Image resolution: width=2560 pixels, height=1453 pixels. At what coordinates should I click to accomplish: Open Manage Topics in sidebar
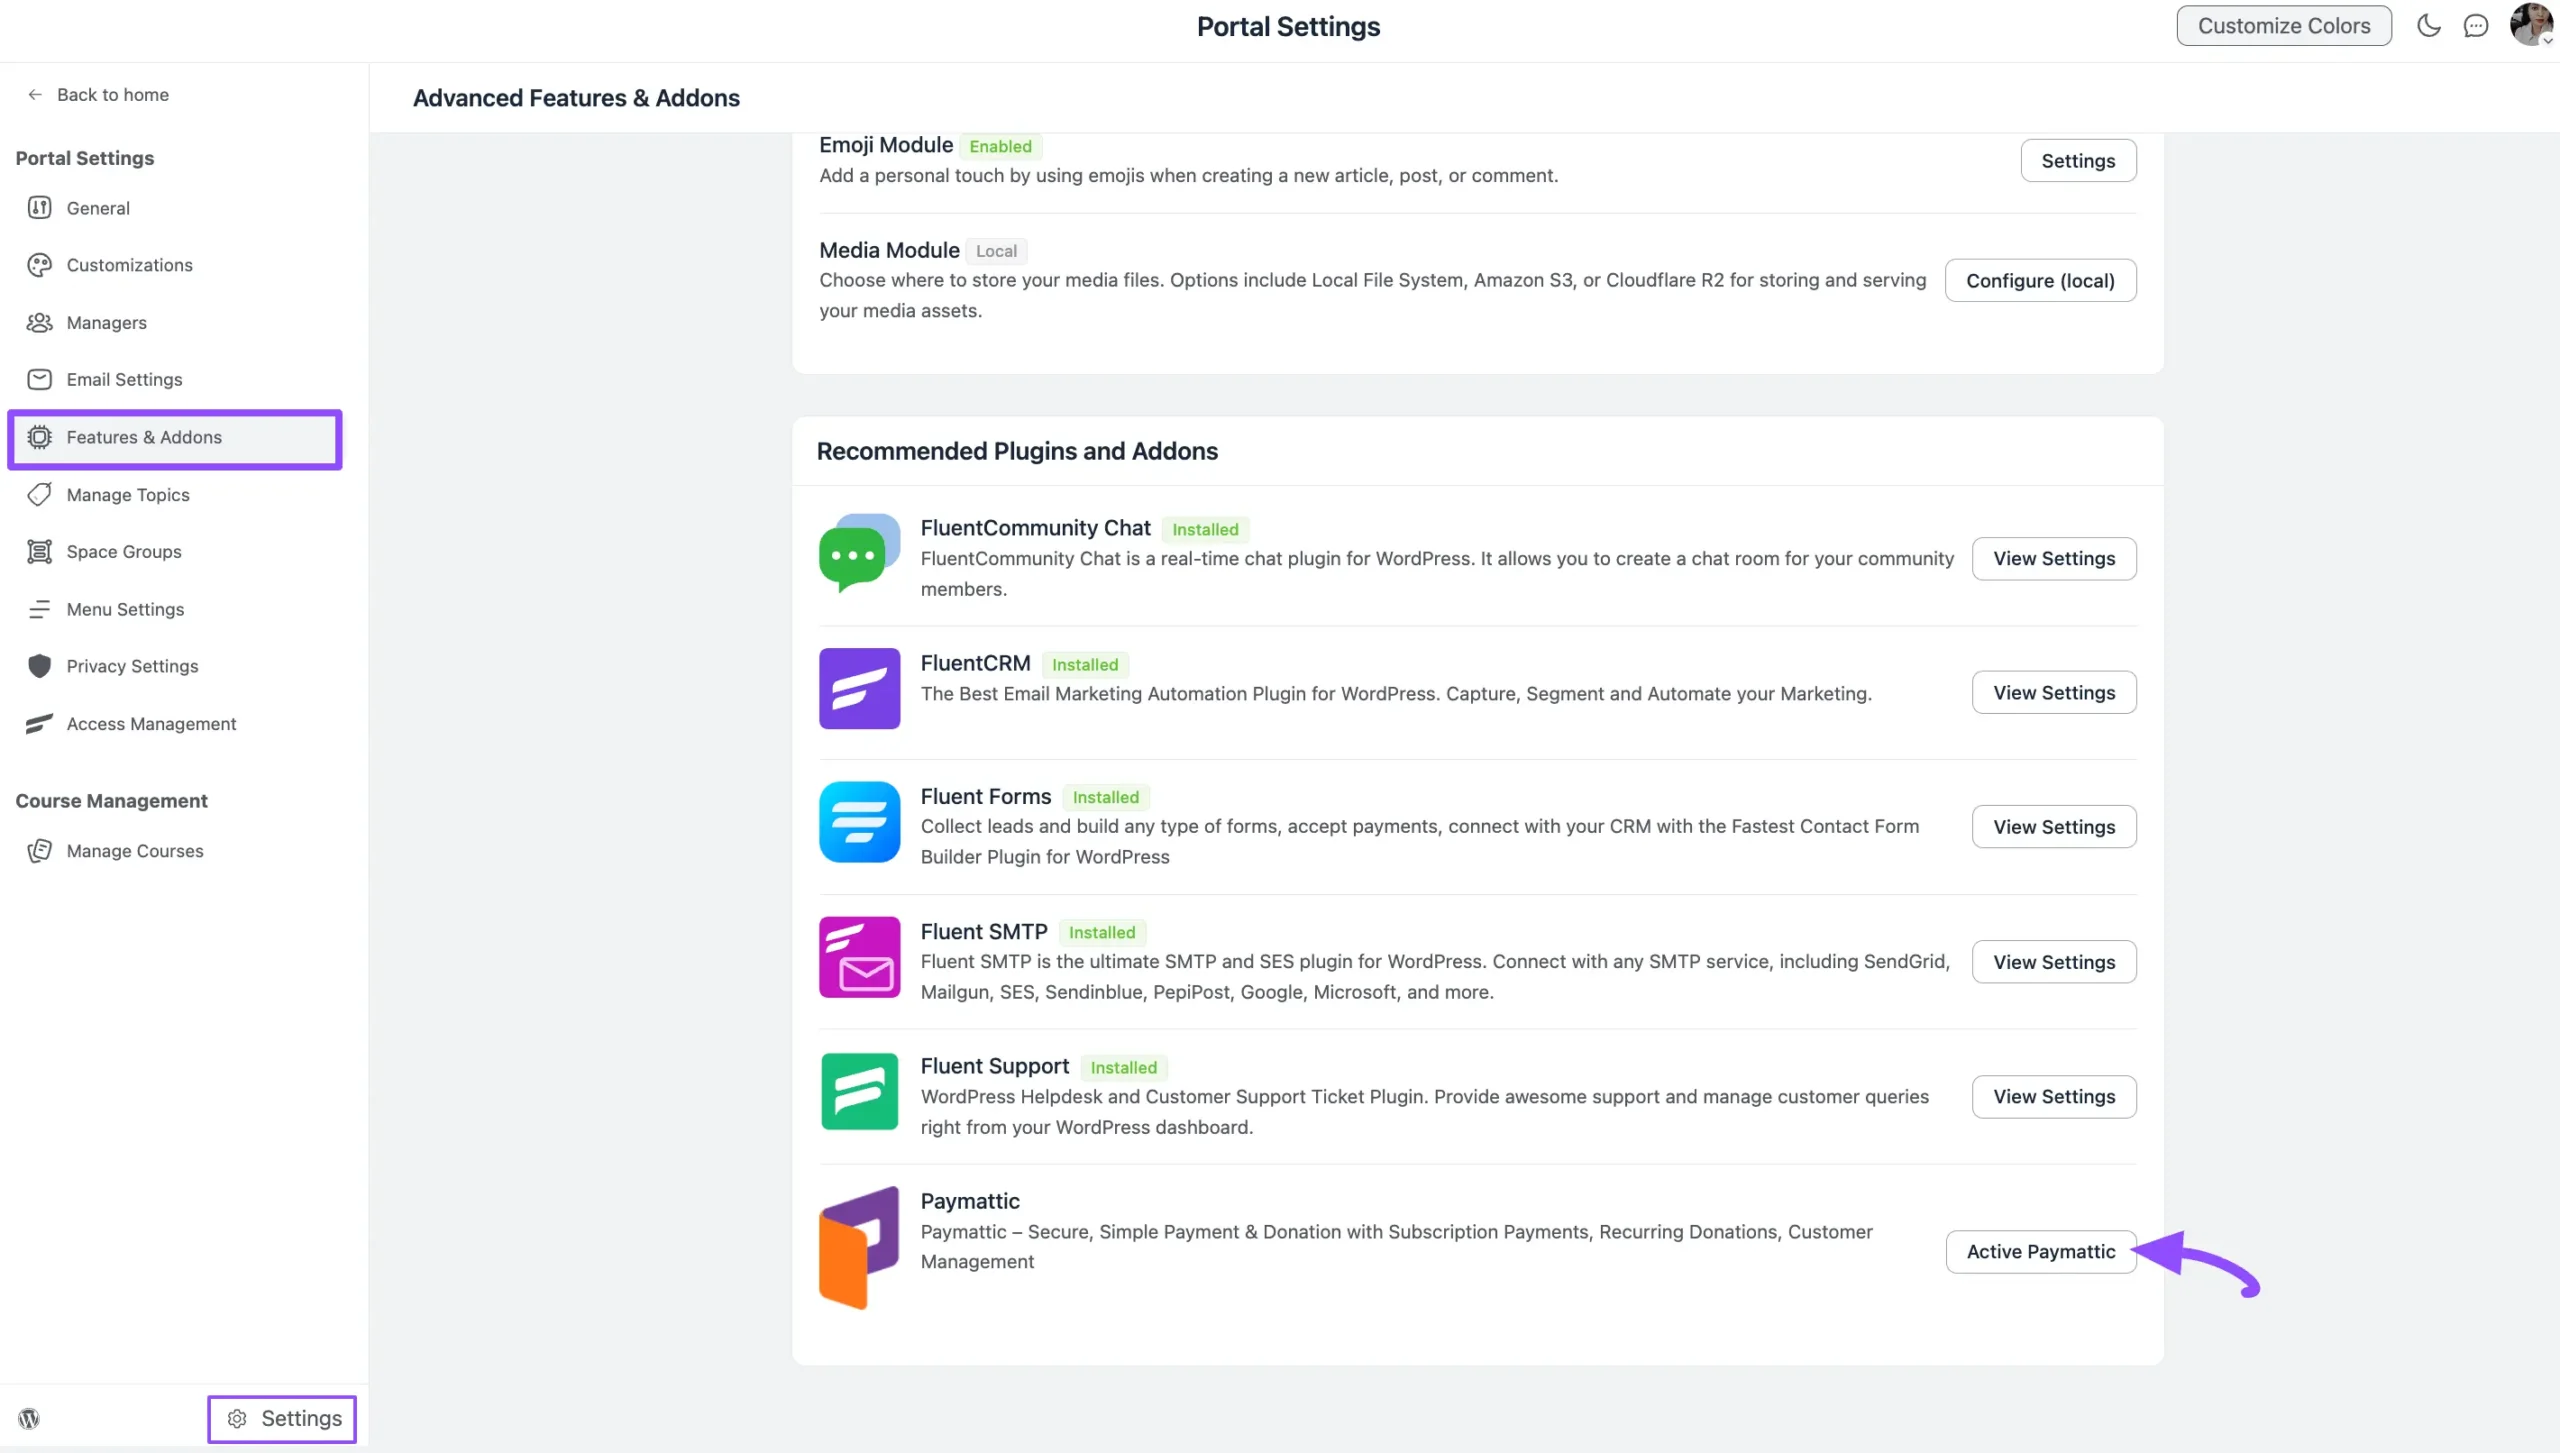point(128,495)
